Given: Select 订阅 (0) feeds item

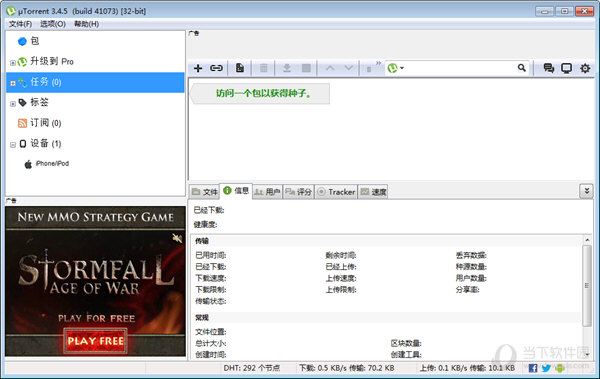Looking at the screenshot, I should tap(95, 123).
